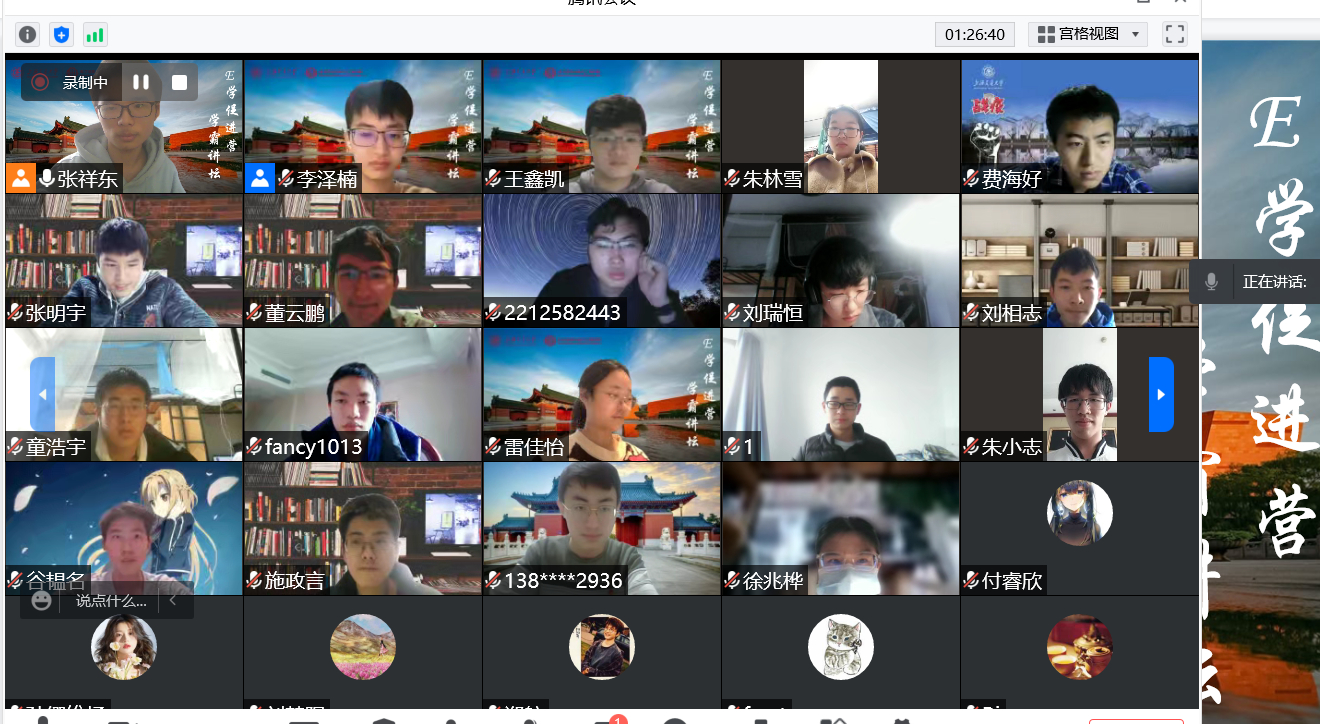Check the green network signal icon
The width and height of the screenshot is (1320, 724).
tap(95, 35)
